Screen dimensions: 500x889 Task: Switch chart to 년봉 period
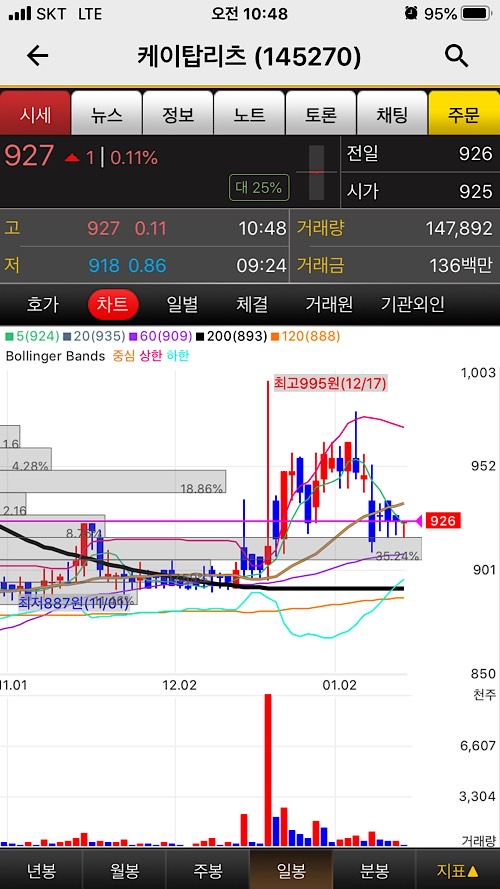click(x=41, y=870)
